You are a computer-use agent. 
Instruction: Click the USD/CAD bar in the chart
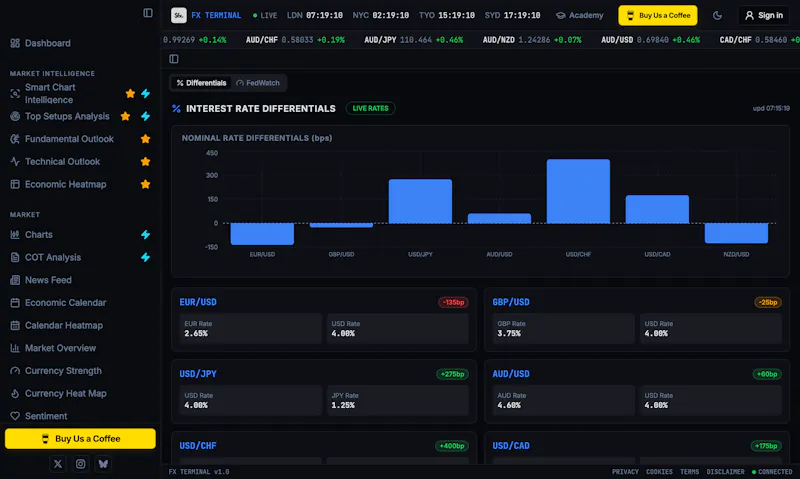pyautogui.click(x=657, y=209)
